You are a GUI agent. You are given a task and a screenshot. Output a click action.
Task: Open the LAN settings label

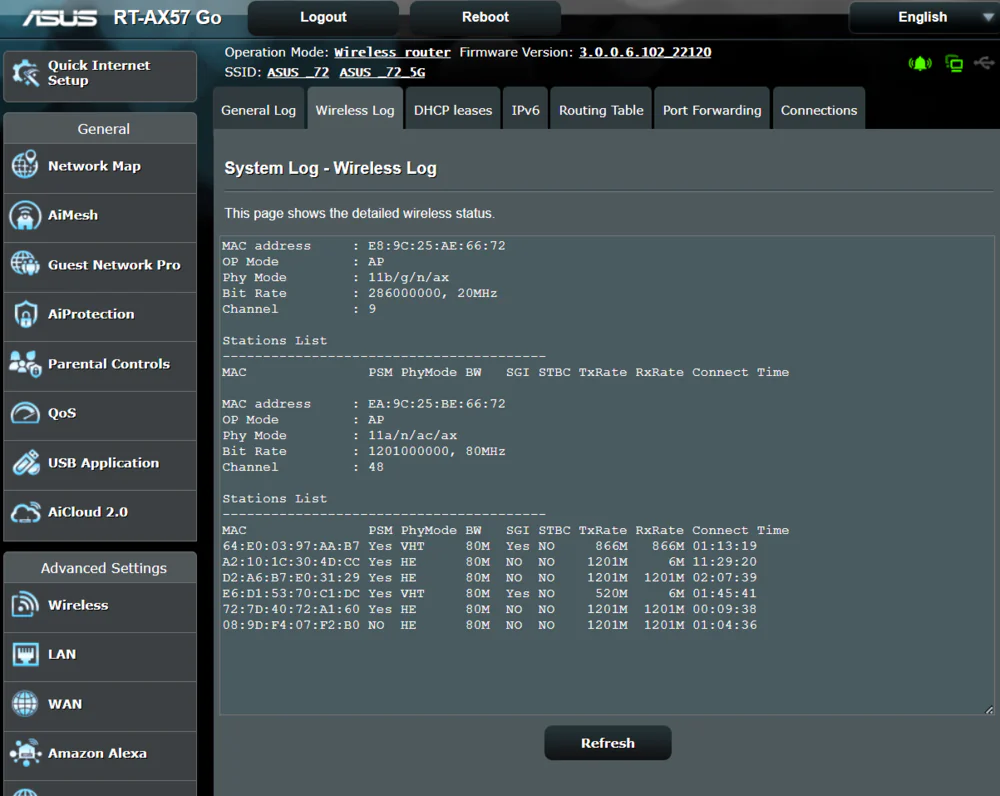pos(62,654)
